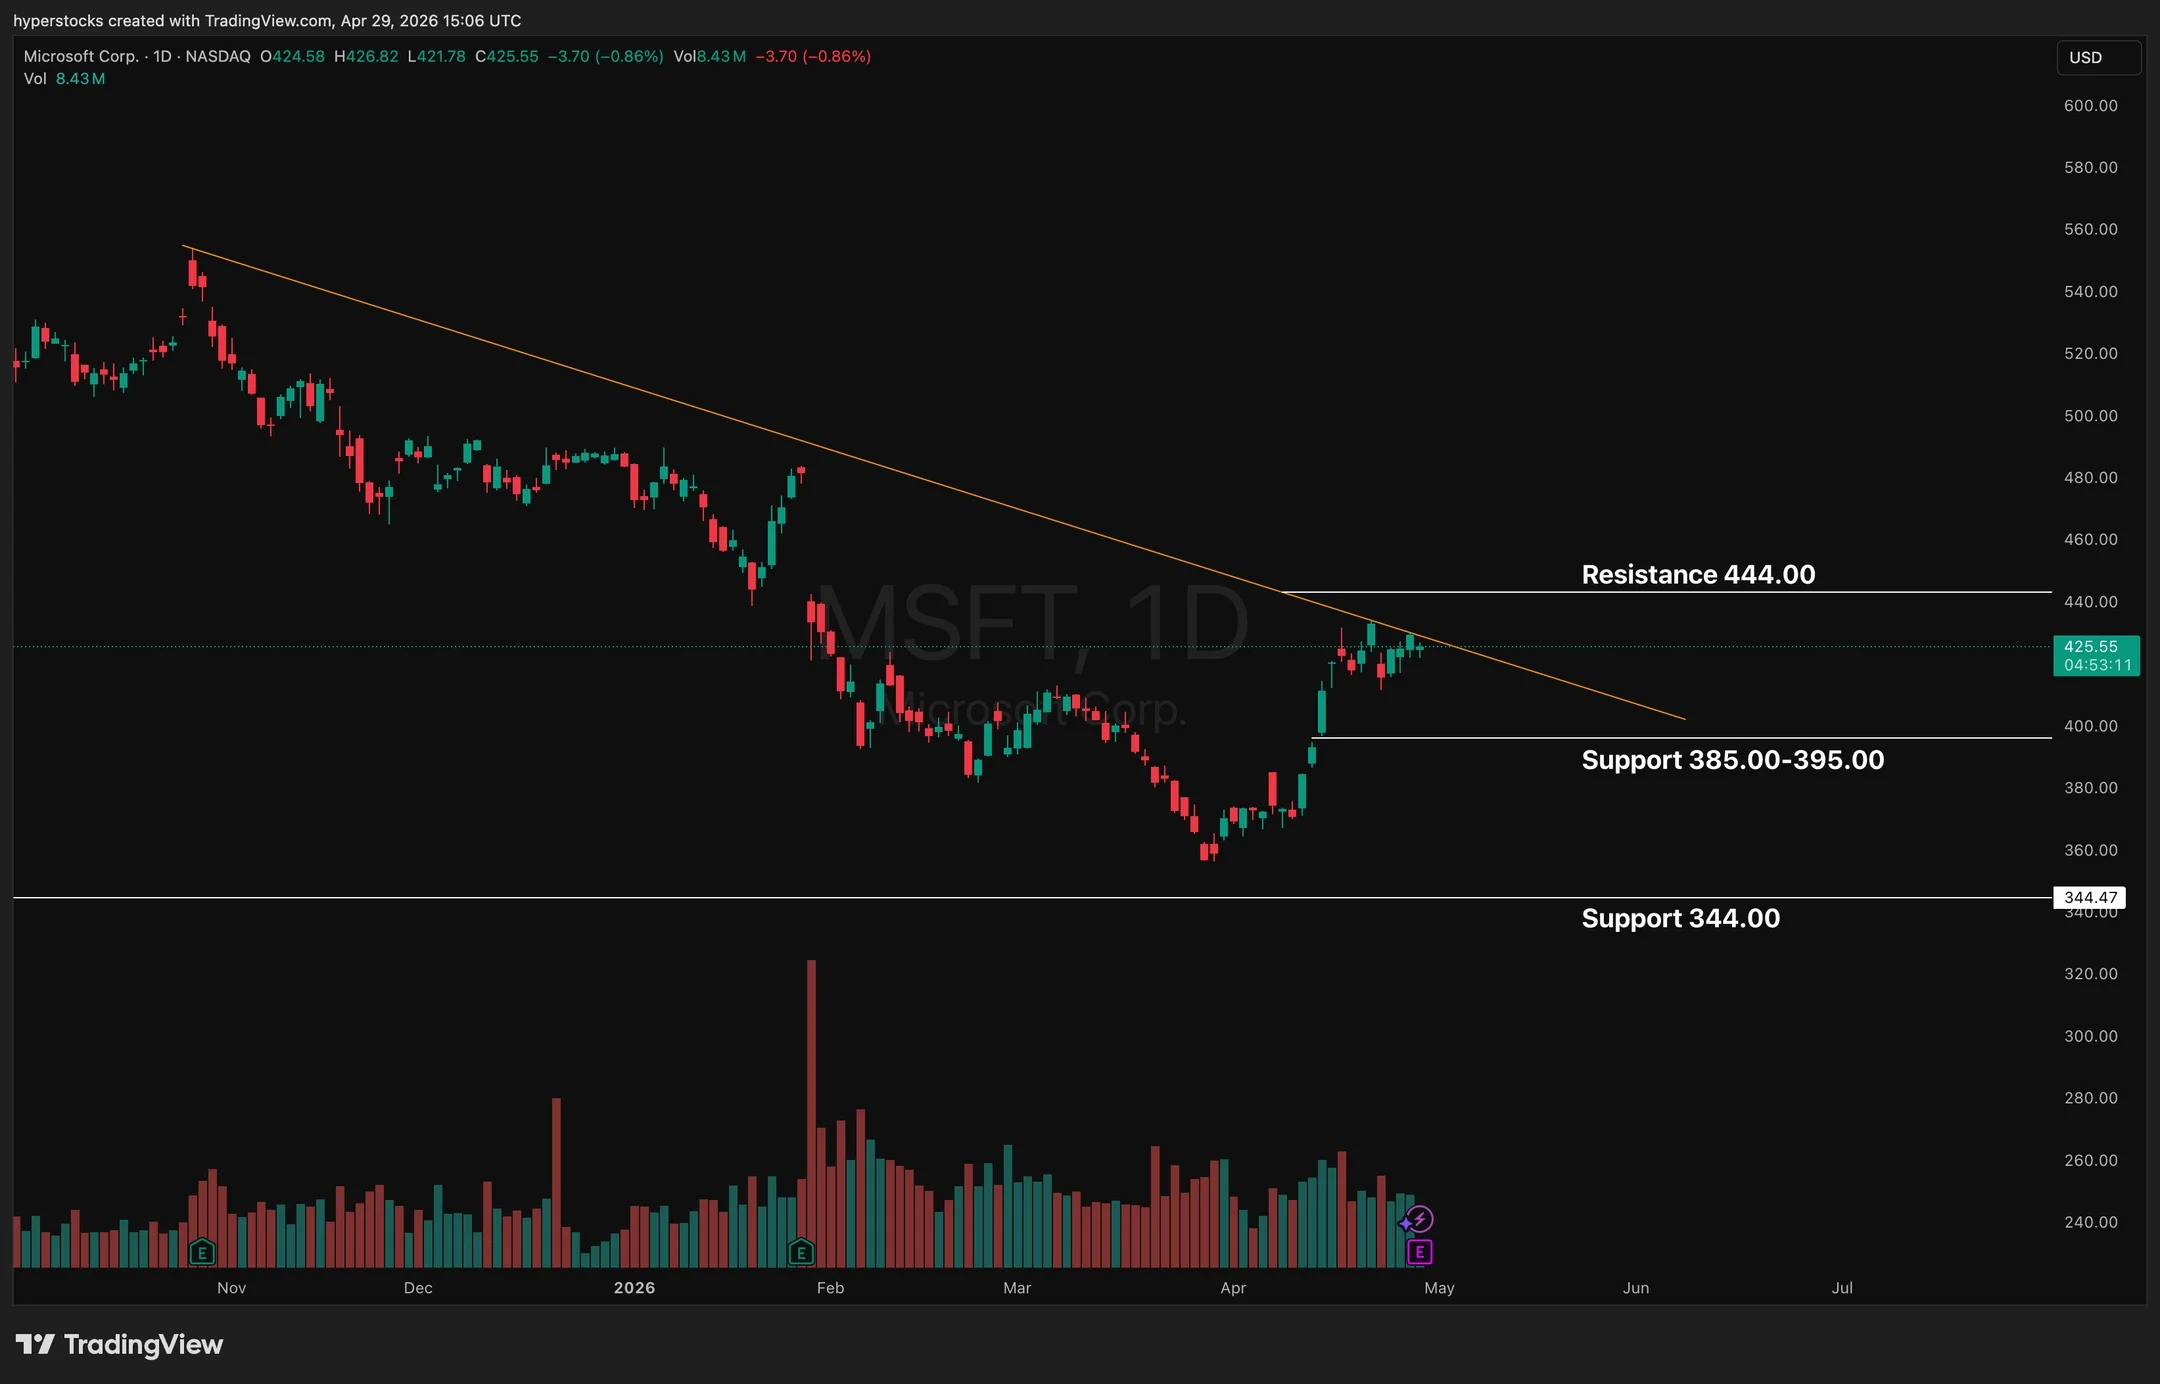The height and width of the screenshot is (1384, 2160).
Task: Click the purple earnings E icon near May
Action: click(1419, 1251)
